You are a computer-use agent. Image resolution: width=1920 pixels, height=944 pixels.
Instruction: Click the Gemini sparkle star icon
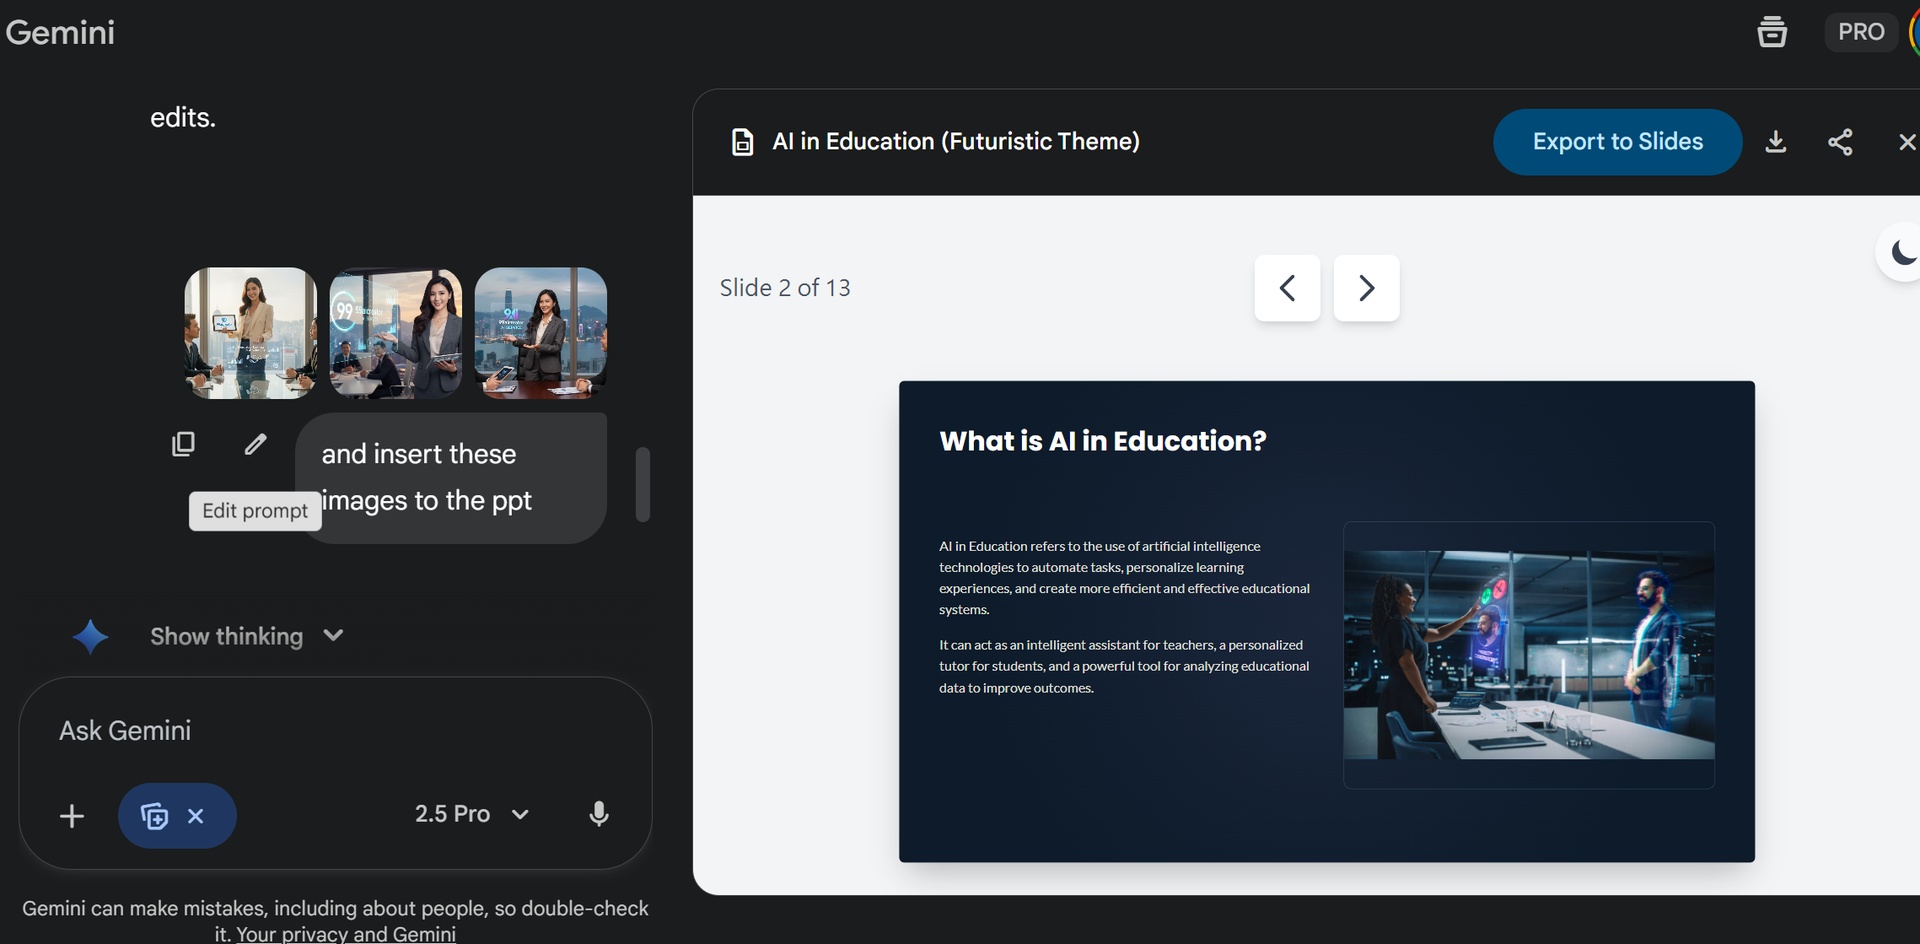[x=90, y=637]
